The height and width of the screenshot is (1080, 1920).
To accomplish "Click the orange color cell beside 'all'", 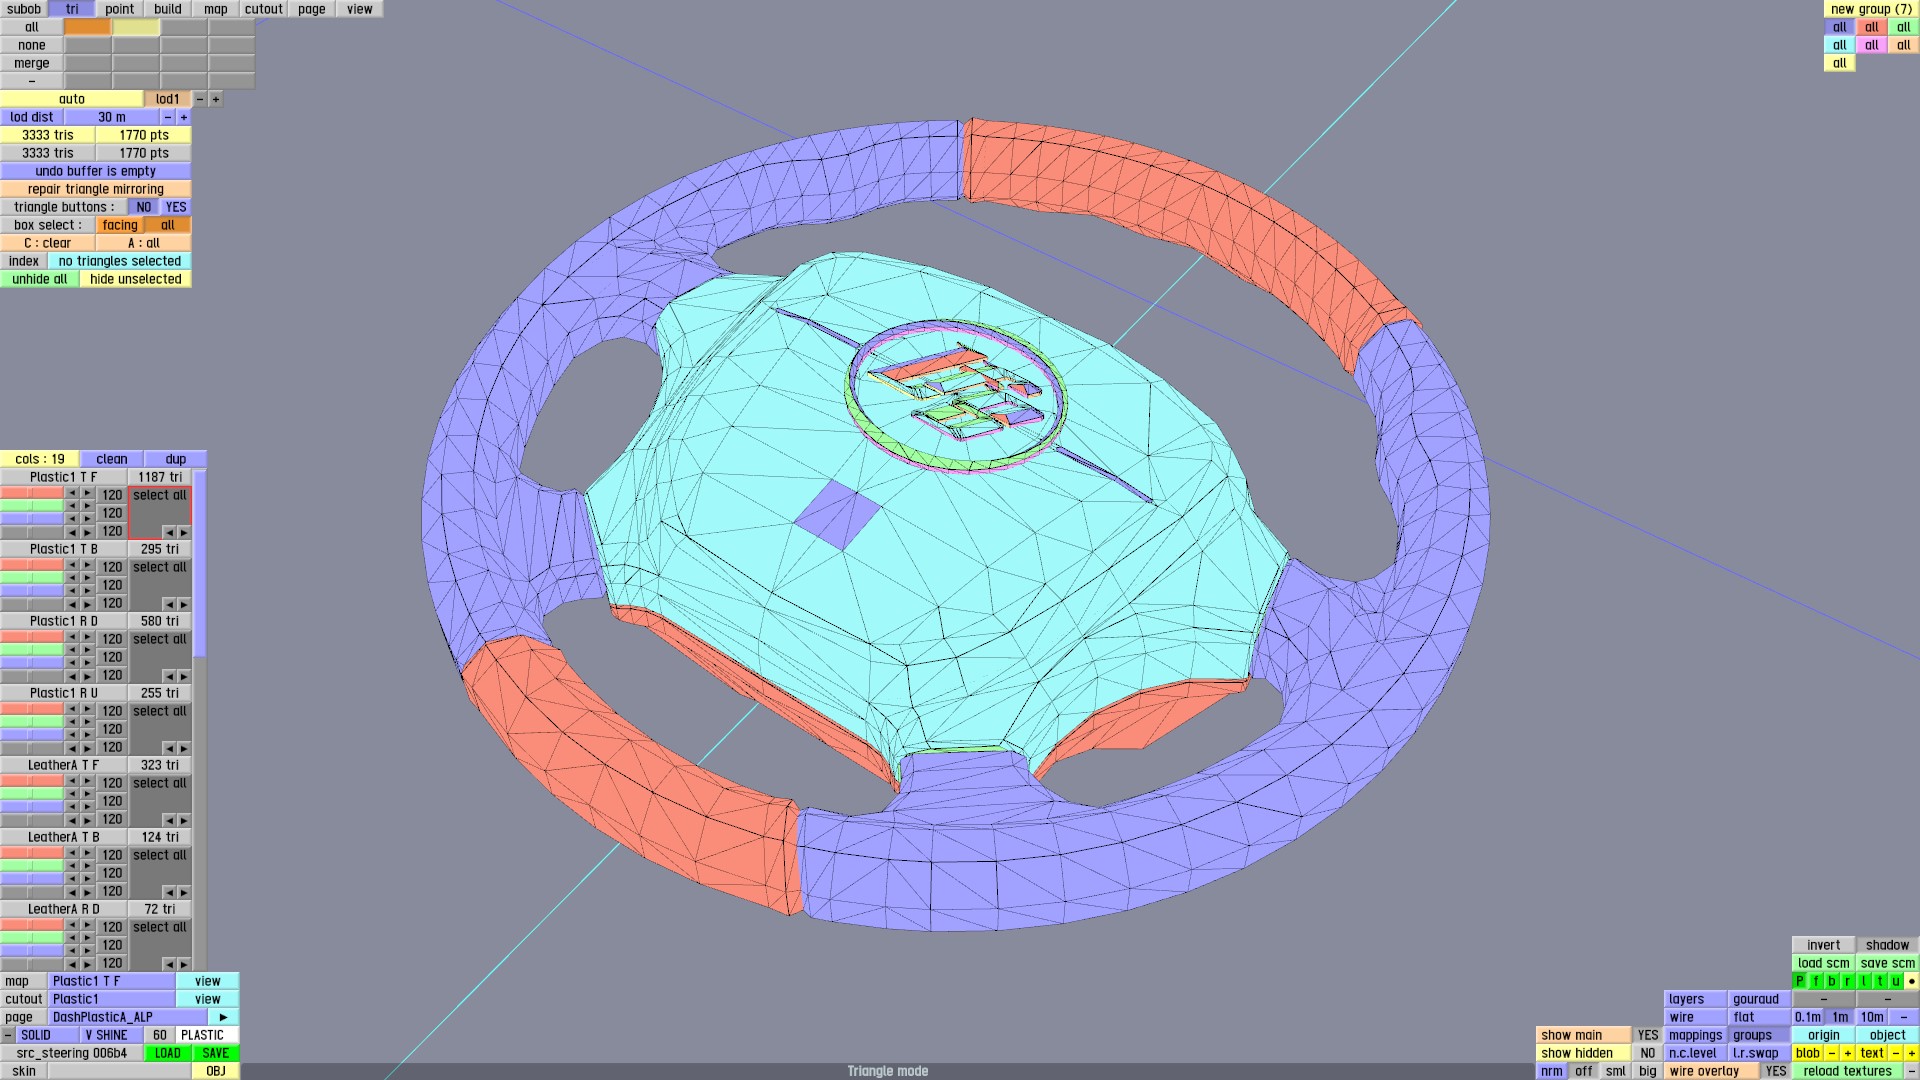I will click(x=88, y=27).
